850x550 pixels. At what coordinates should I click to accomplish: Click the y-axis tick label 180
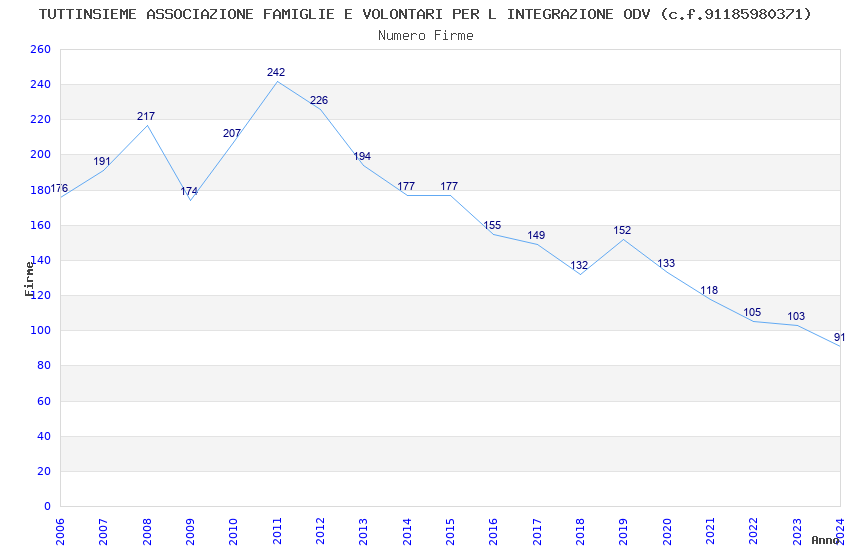point(41,190)
